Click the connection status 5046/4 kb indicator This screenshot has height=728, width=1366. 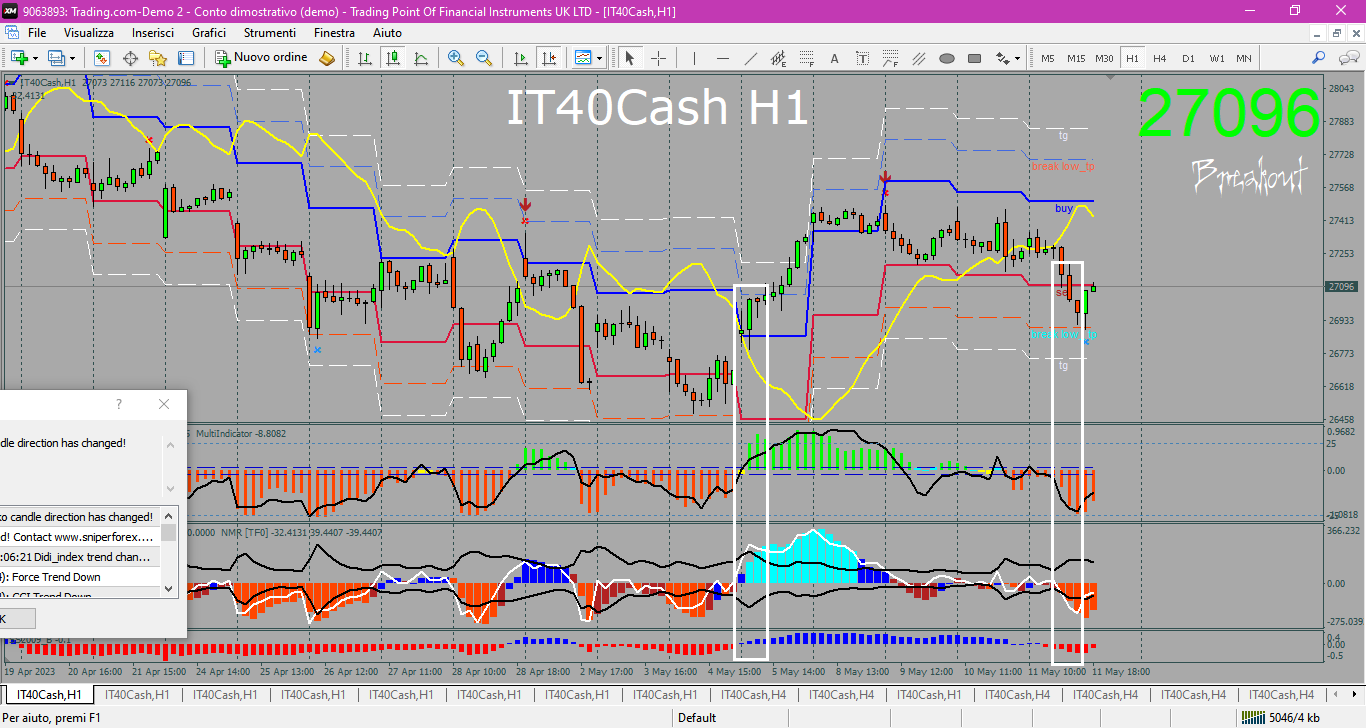click(x=1282, y=717)
